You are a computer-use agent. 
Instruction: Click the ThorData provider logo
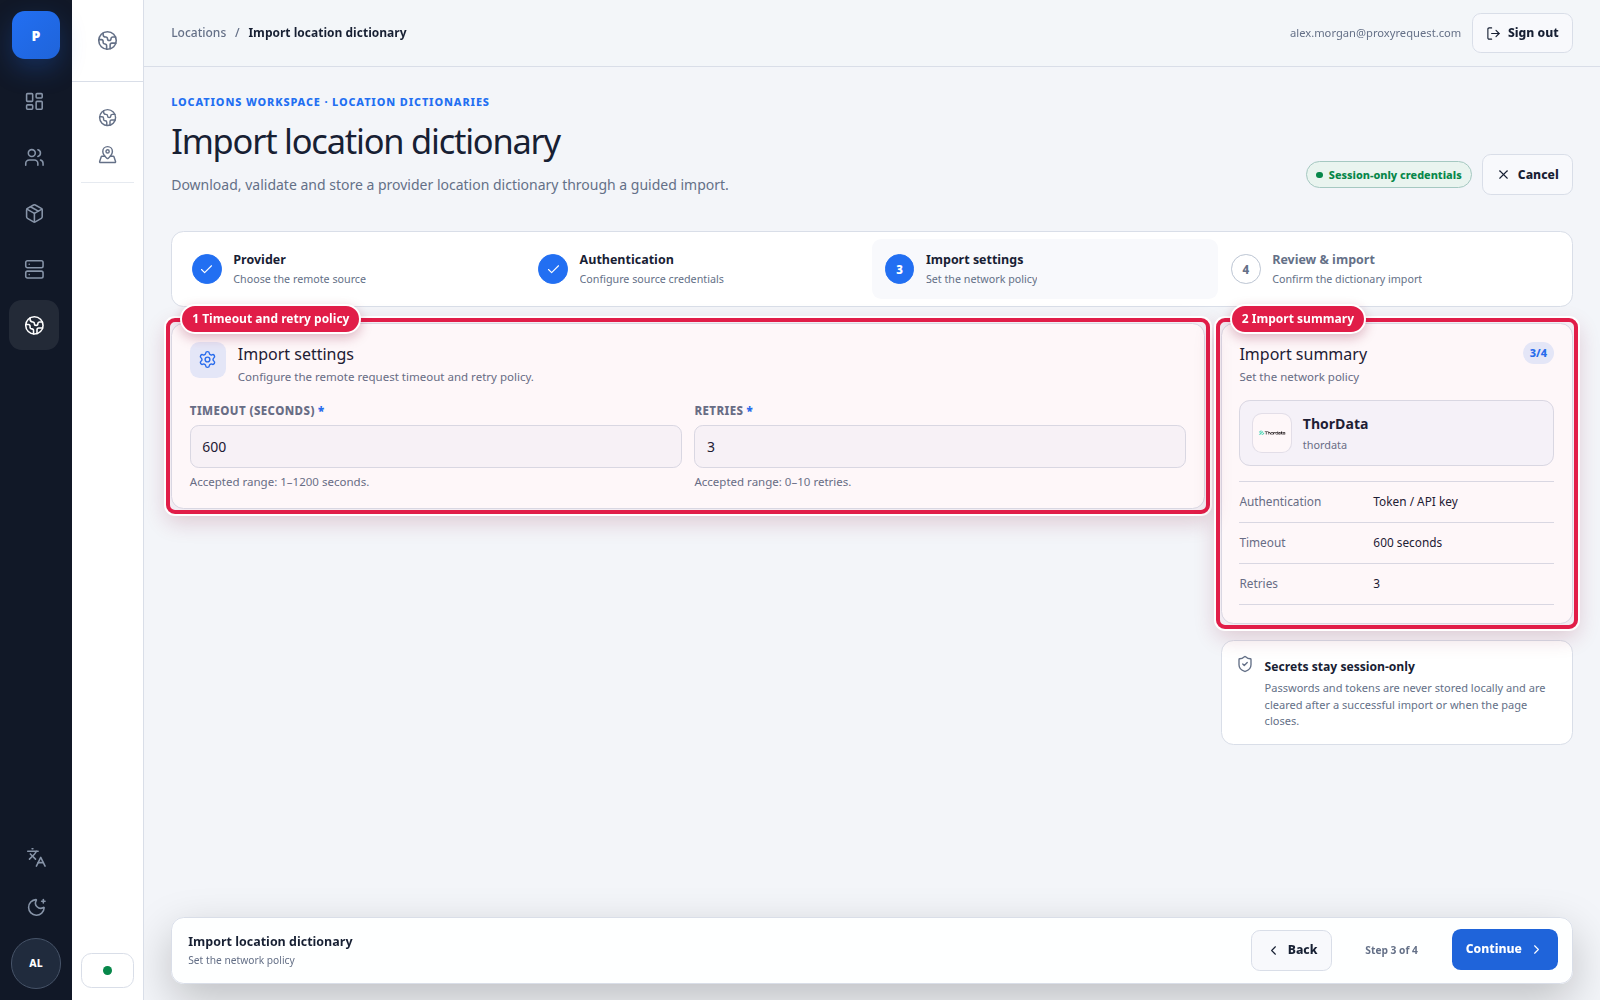pyautogui.click(x=1272, y=433)
